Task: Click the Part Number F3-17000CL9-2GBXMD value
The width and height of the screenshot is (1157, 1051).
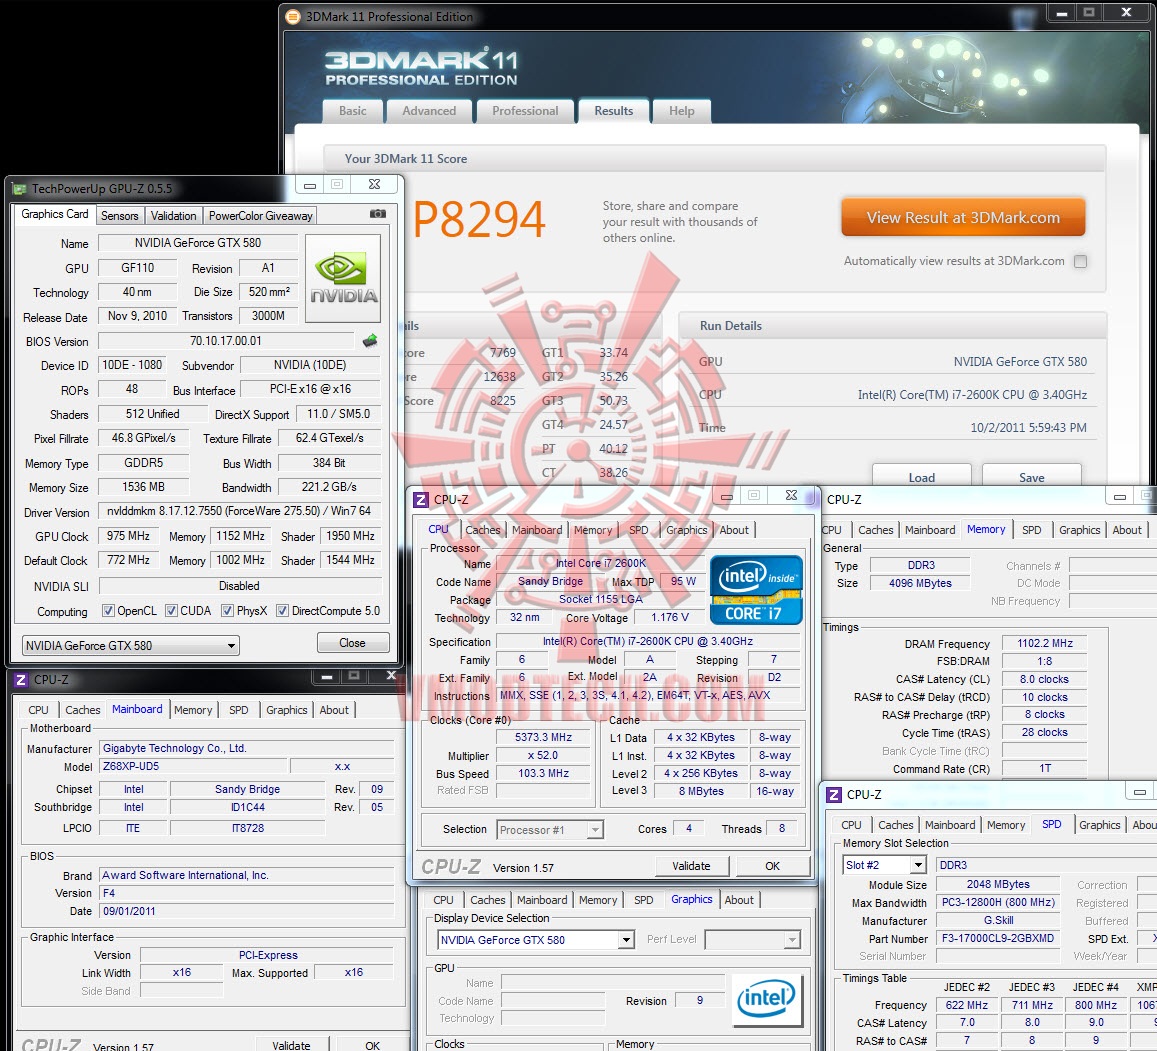Action: pyautogui.click(x=998, y=938)
